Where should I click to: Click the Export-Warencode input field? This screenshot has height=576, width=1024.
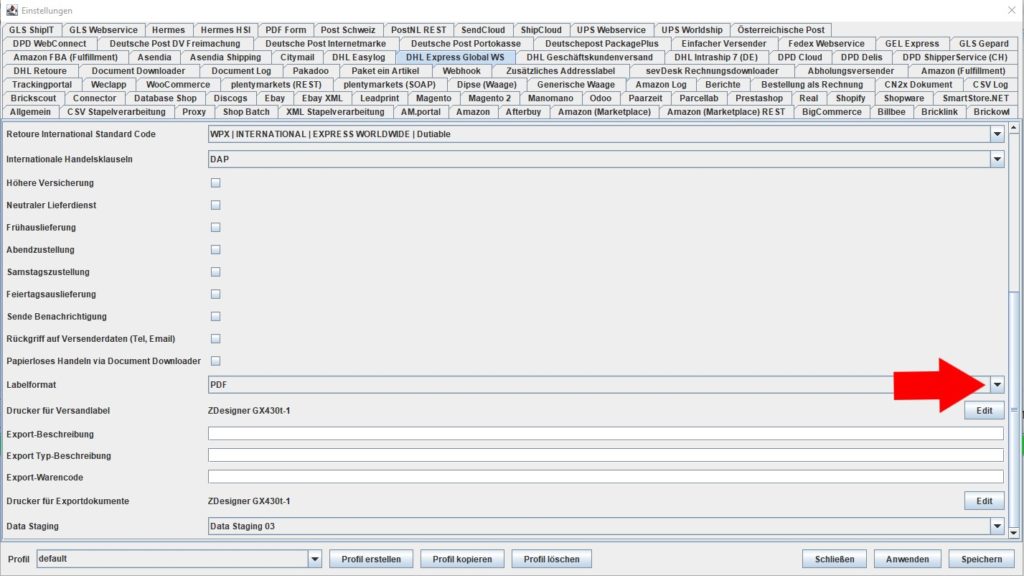(605, 477)
